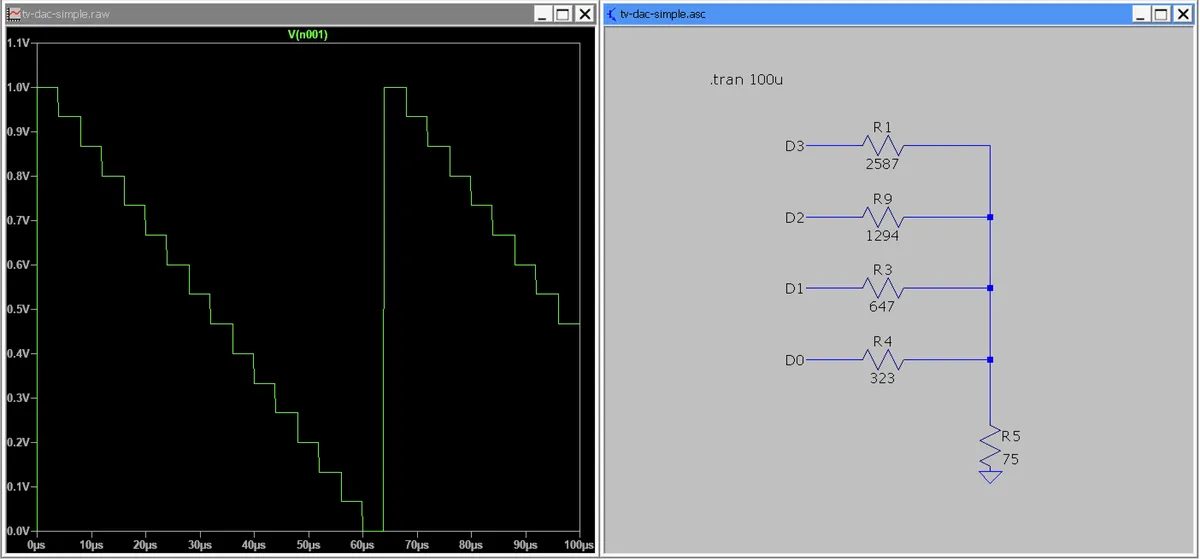Click the D1 net label
The image size is (1200, 559).
(794, 289)
